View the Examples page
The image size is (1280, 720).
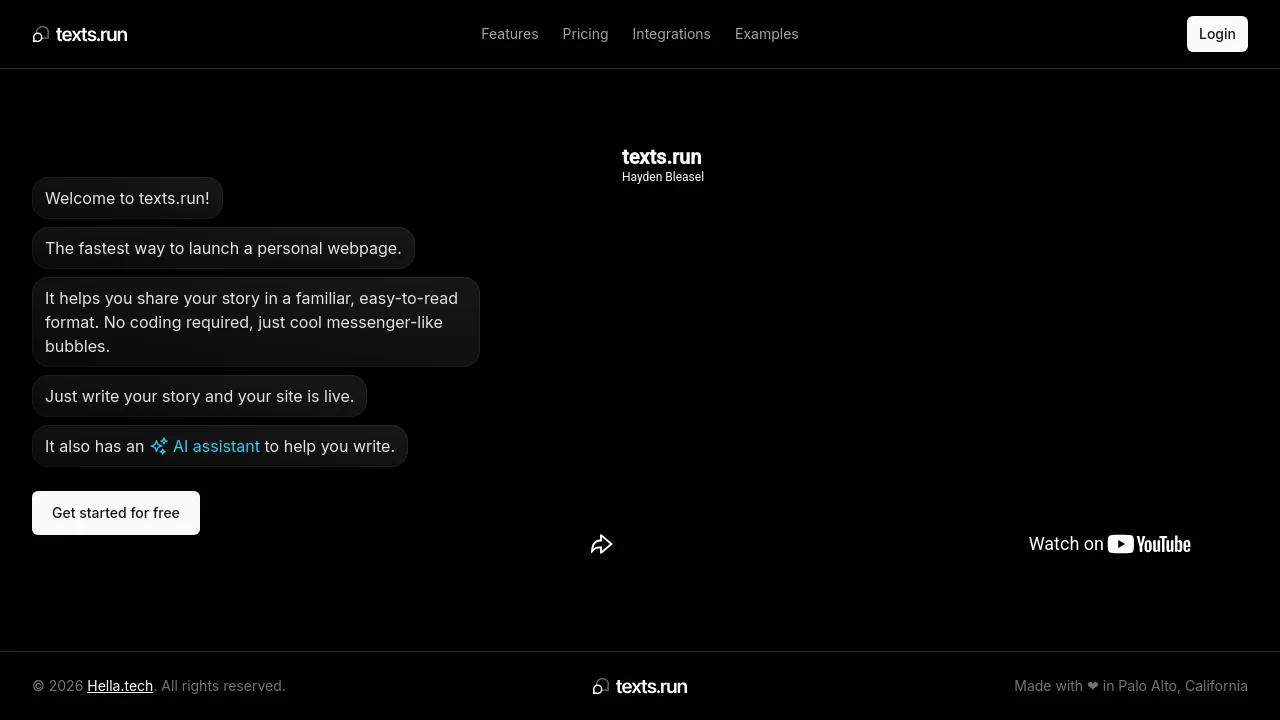pos(767,34)
